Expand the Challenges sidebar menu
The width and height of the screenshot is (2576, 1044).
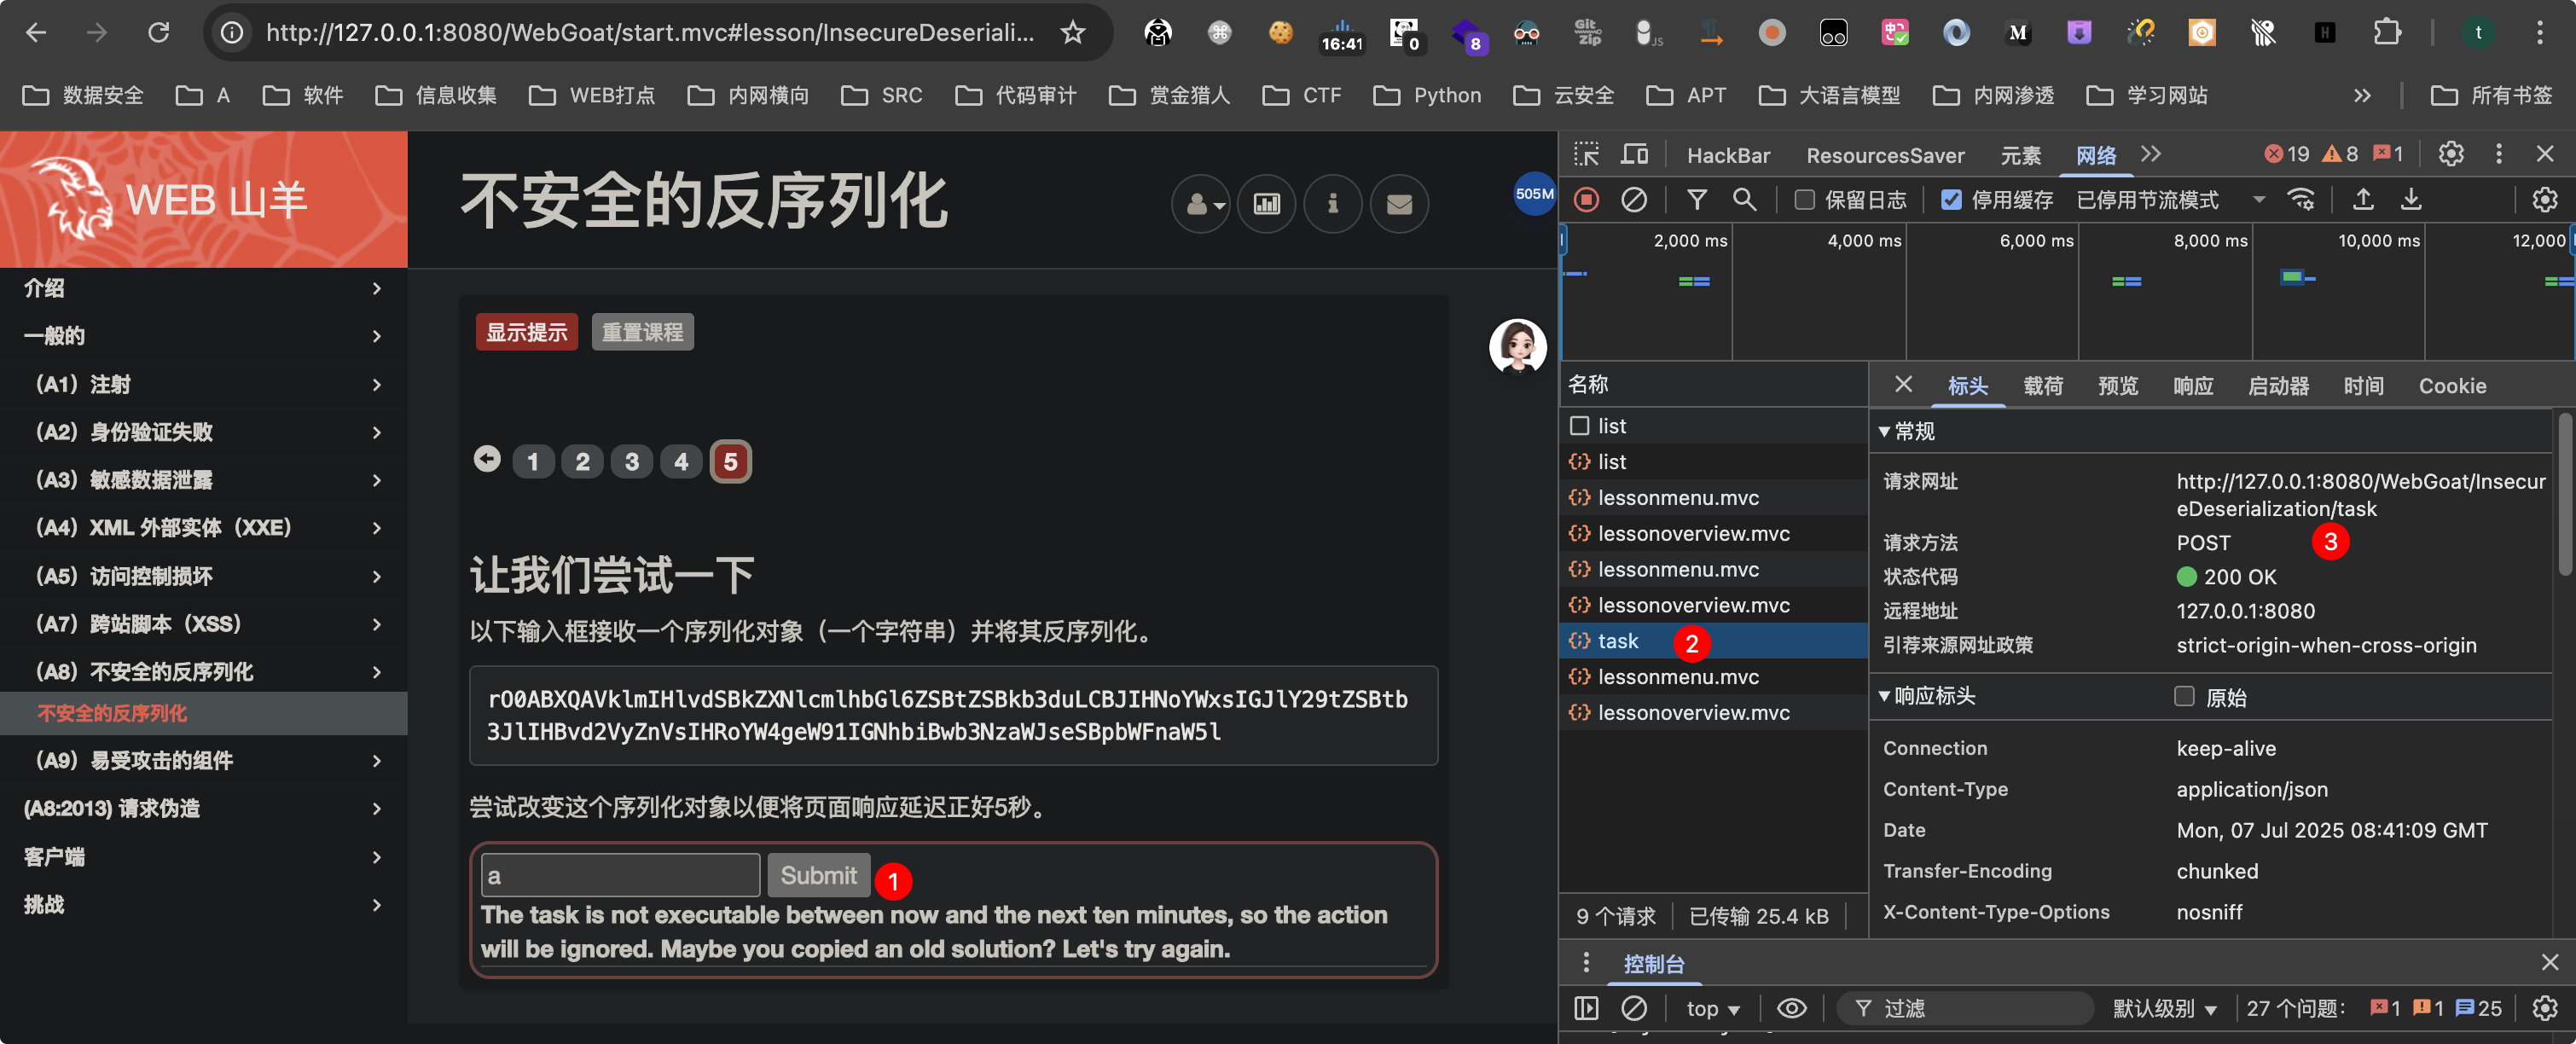[204, 904]
